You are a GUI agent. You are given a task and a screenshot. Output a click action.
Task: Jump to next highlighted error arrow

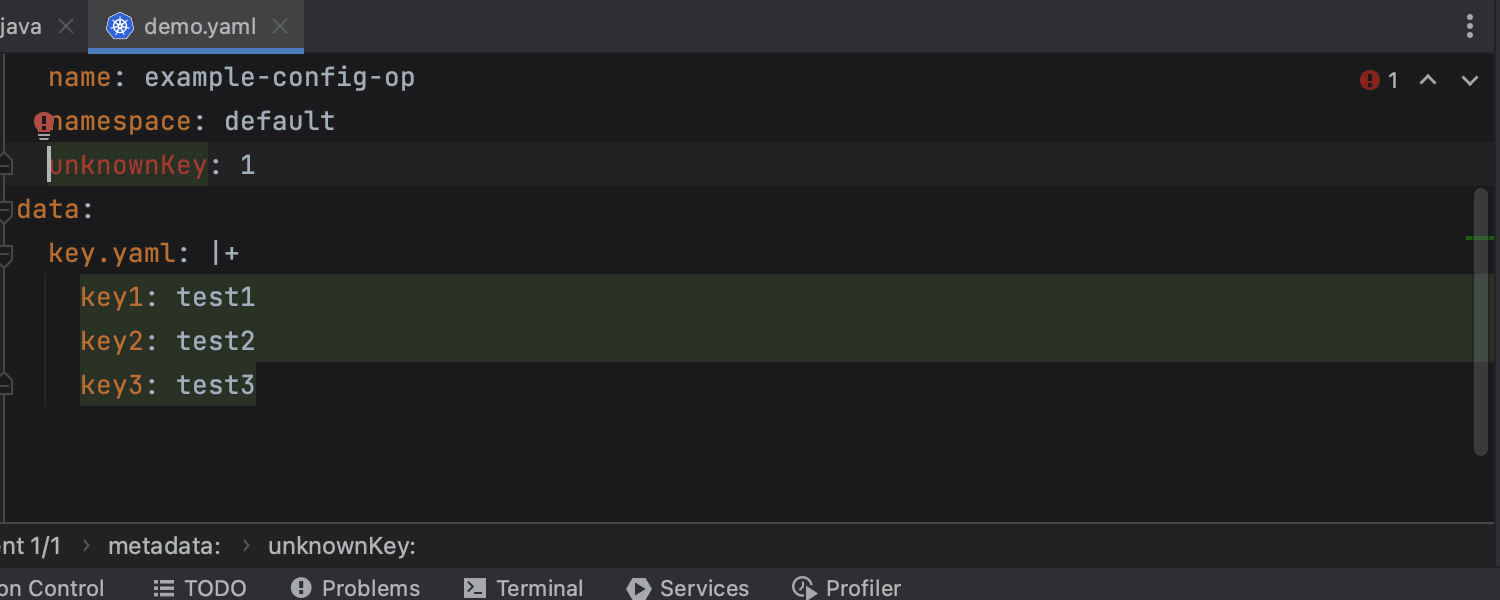(x=1469, y=81)
